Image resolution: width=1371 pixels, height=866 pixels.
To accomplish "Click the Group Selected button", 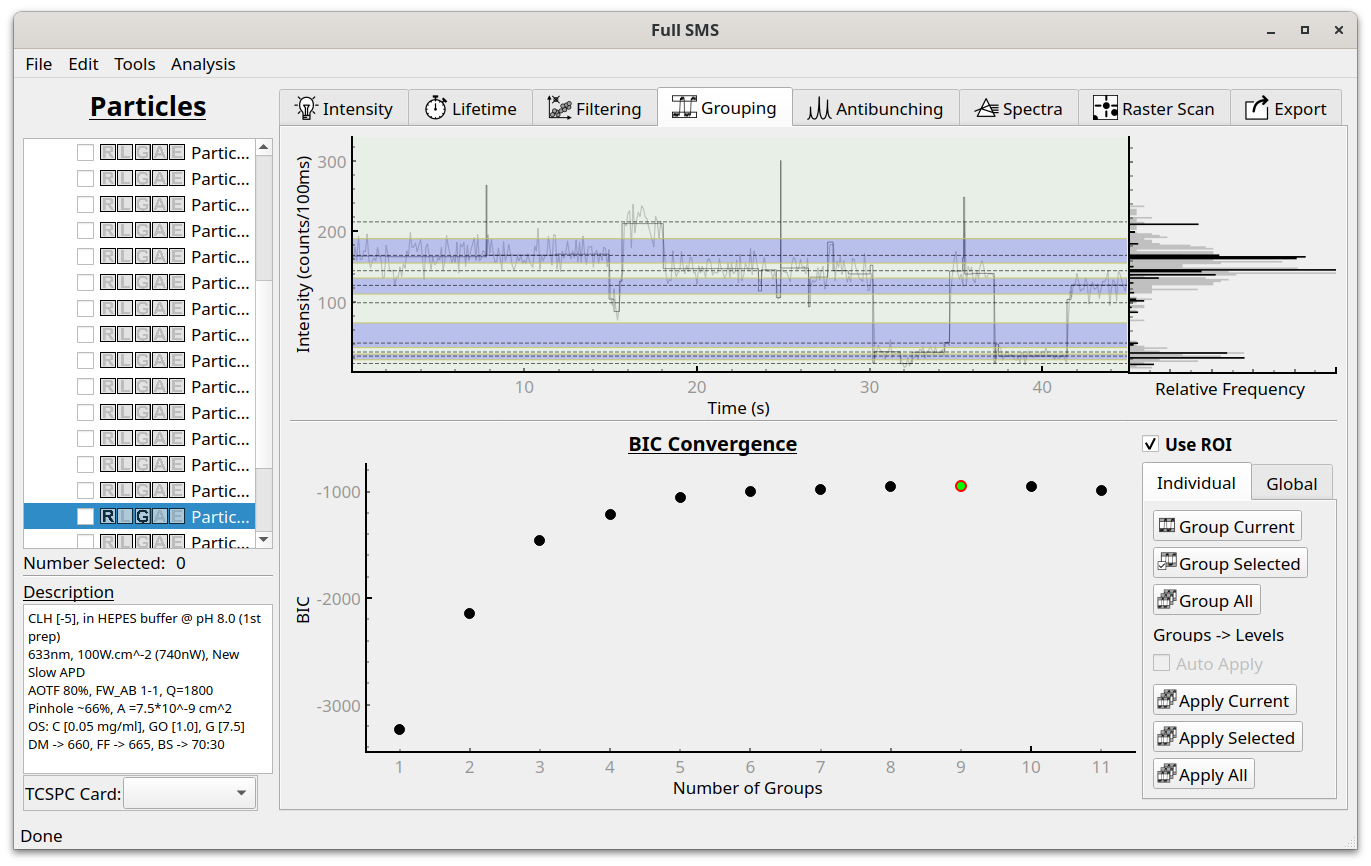I will [1229, 564].
